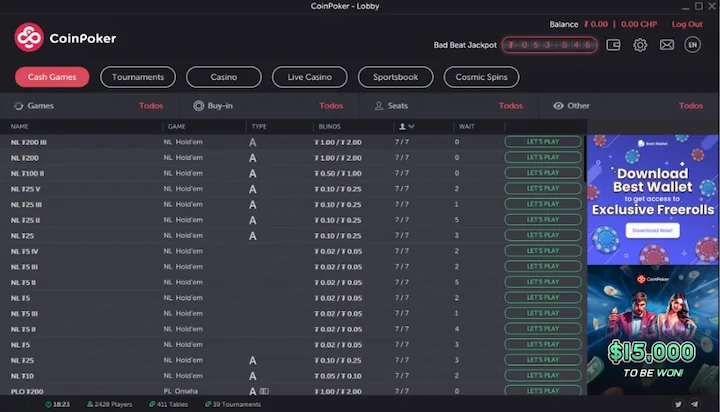The image size is (720, 412).
Task: Click the 411 Tables status entry
Action: pyautogui.click(x=169, y=405)
